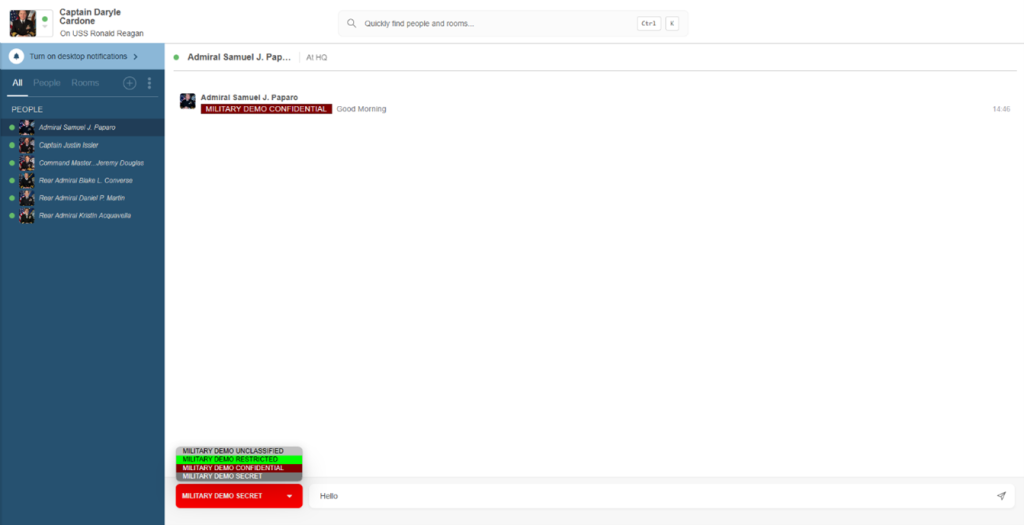Click Captain Daryle Cardone's profile picture
This screenshot has width=1024, height=525.
[23, 23]
